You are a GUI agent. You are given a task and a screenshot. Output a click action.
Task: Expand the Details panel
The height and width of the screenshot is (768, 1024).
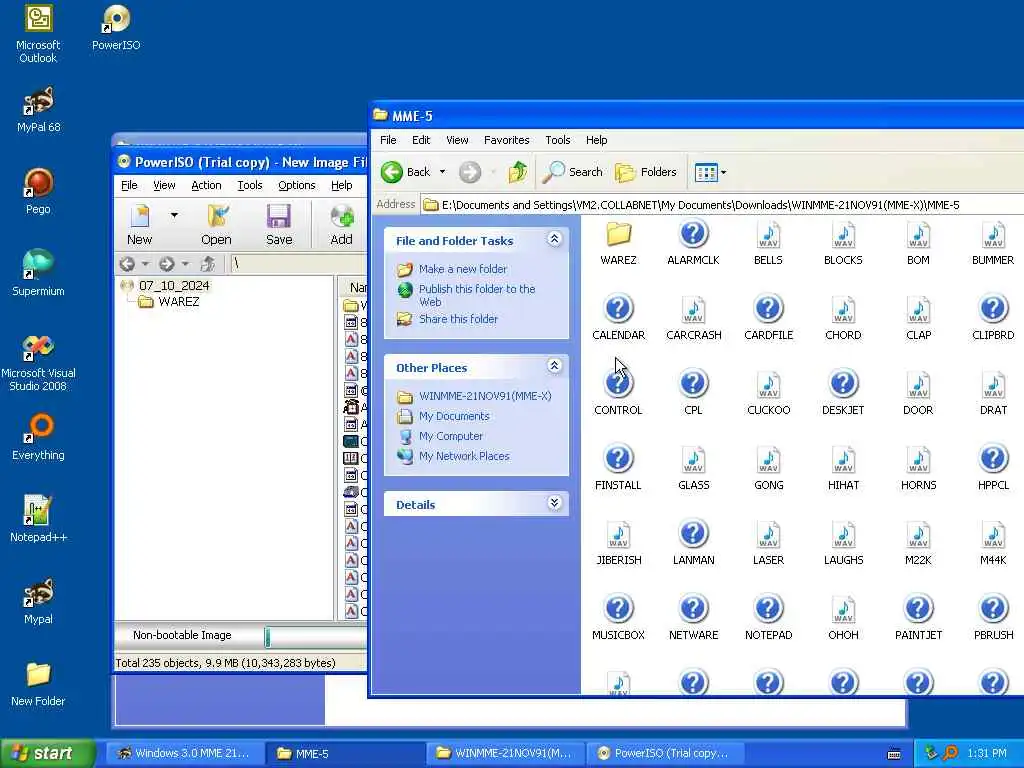tap(554, 503)
